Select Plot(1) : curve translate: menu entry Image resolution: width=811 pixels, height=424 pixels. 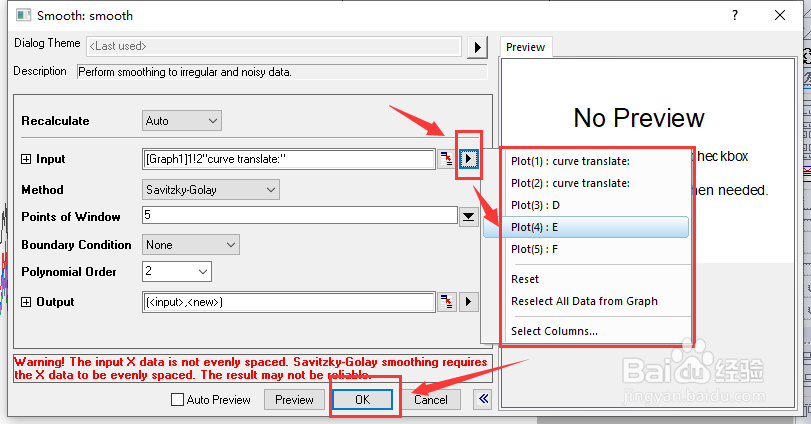coord(587,161)
